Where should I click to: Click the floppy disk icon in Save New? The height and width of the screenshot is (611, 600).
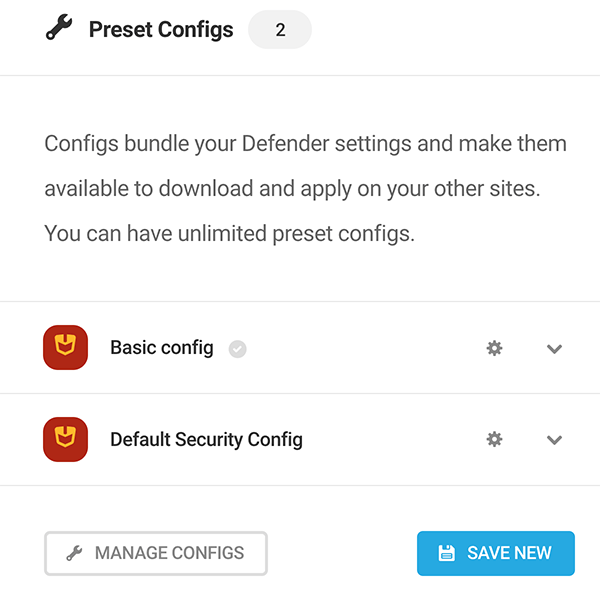point(446,553)
